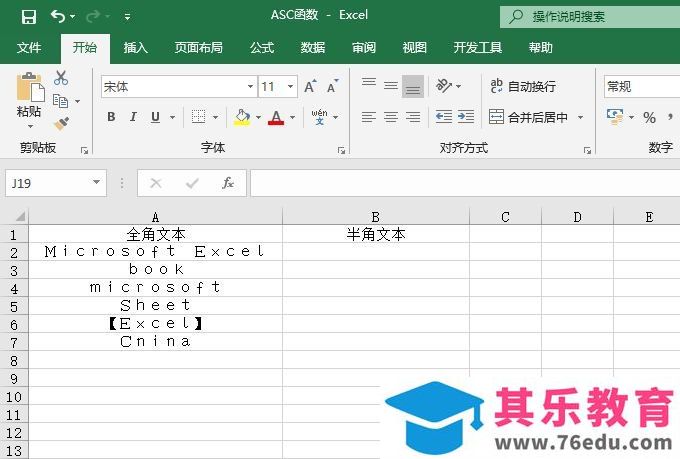
Task: Click the 操作说明搜索 search box
Action: click(x=590, y=17)
